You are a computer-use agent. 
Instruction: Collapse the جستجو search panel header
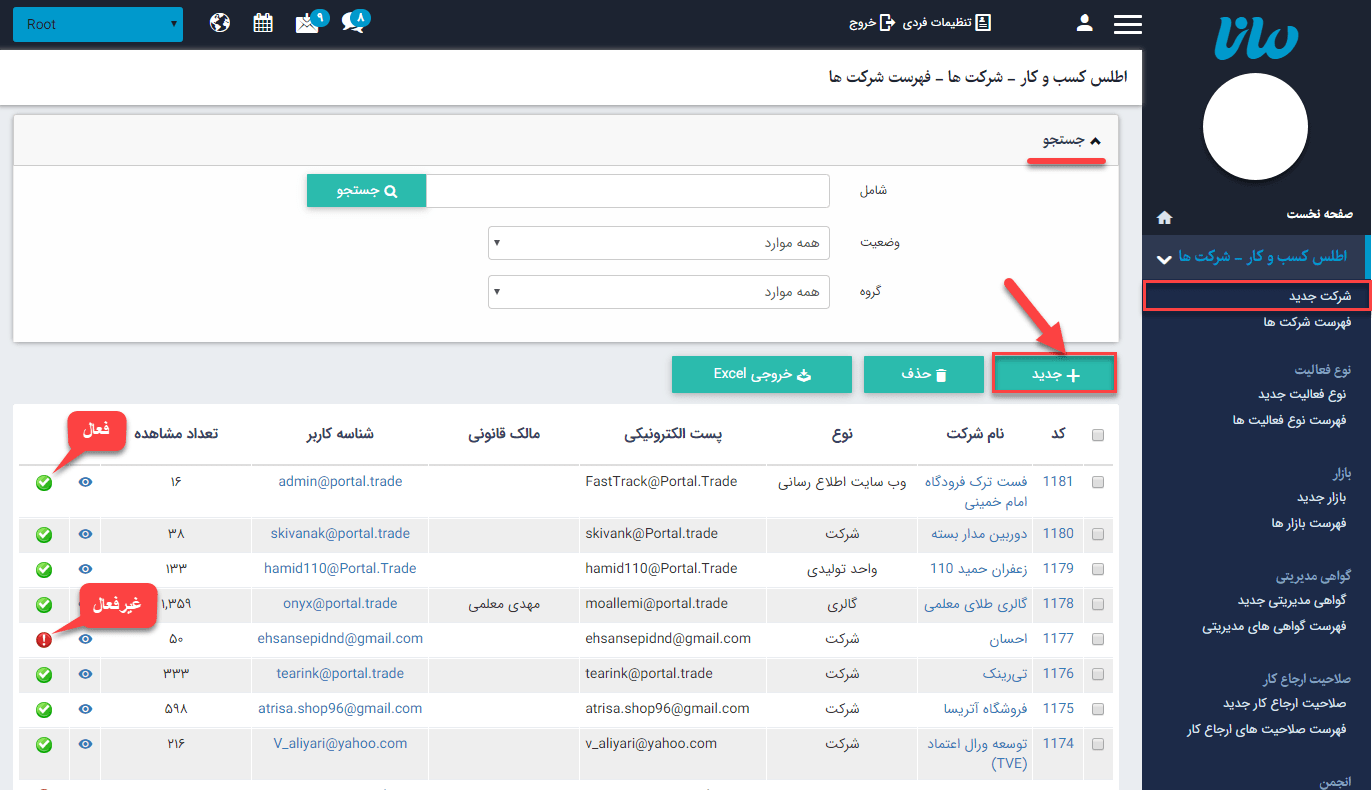1068,141
